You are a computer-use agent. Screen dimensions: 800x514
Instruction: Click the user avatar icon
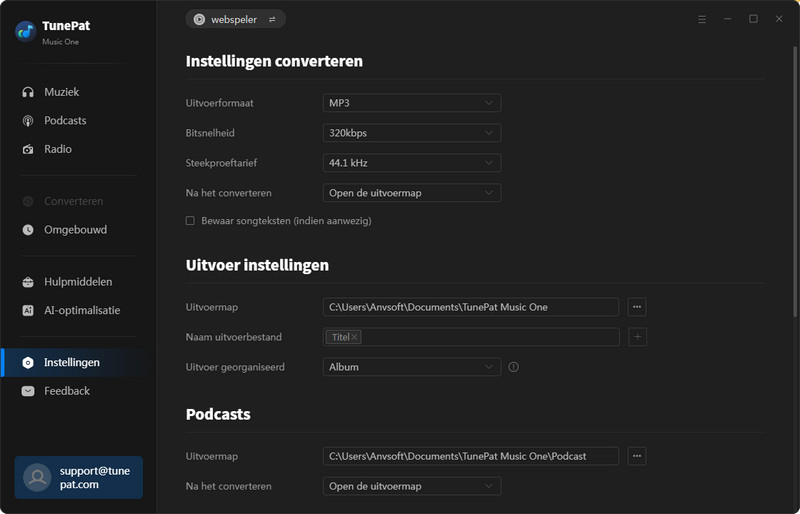pyautogui.click(x=37, y=477)
